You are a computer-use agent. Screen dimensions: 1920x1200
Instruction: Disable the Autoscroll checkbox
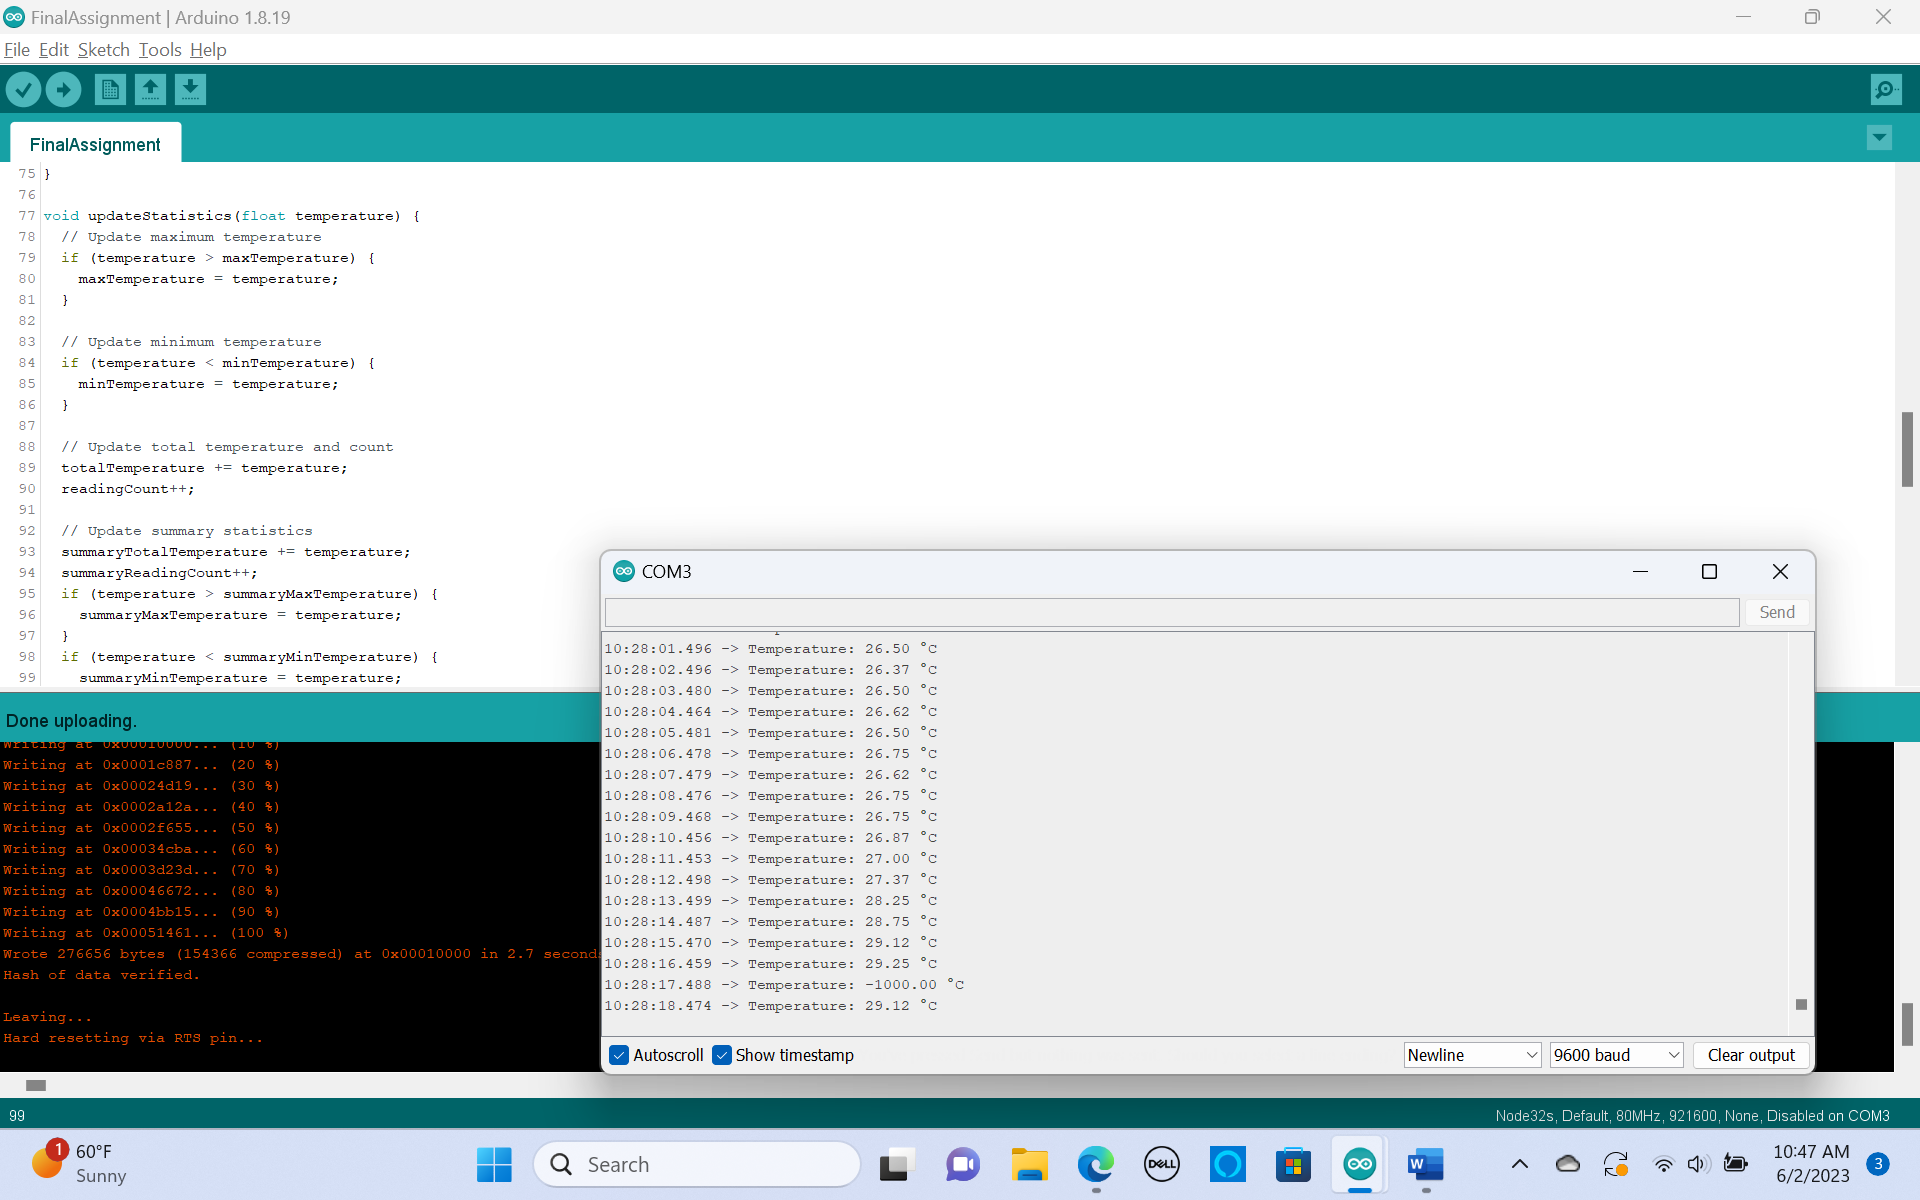[x=619, y=1055]
